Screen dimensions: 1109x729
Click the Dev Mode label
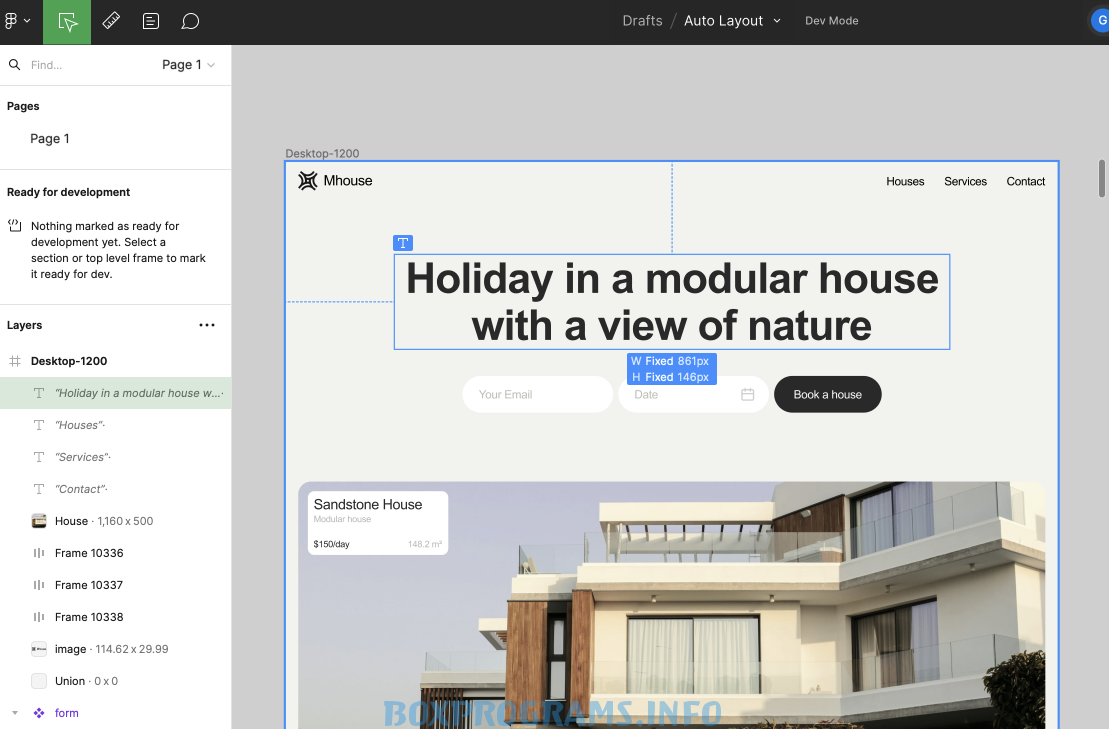(x=832, y=21)
